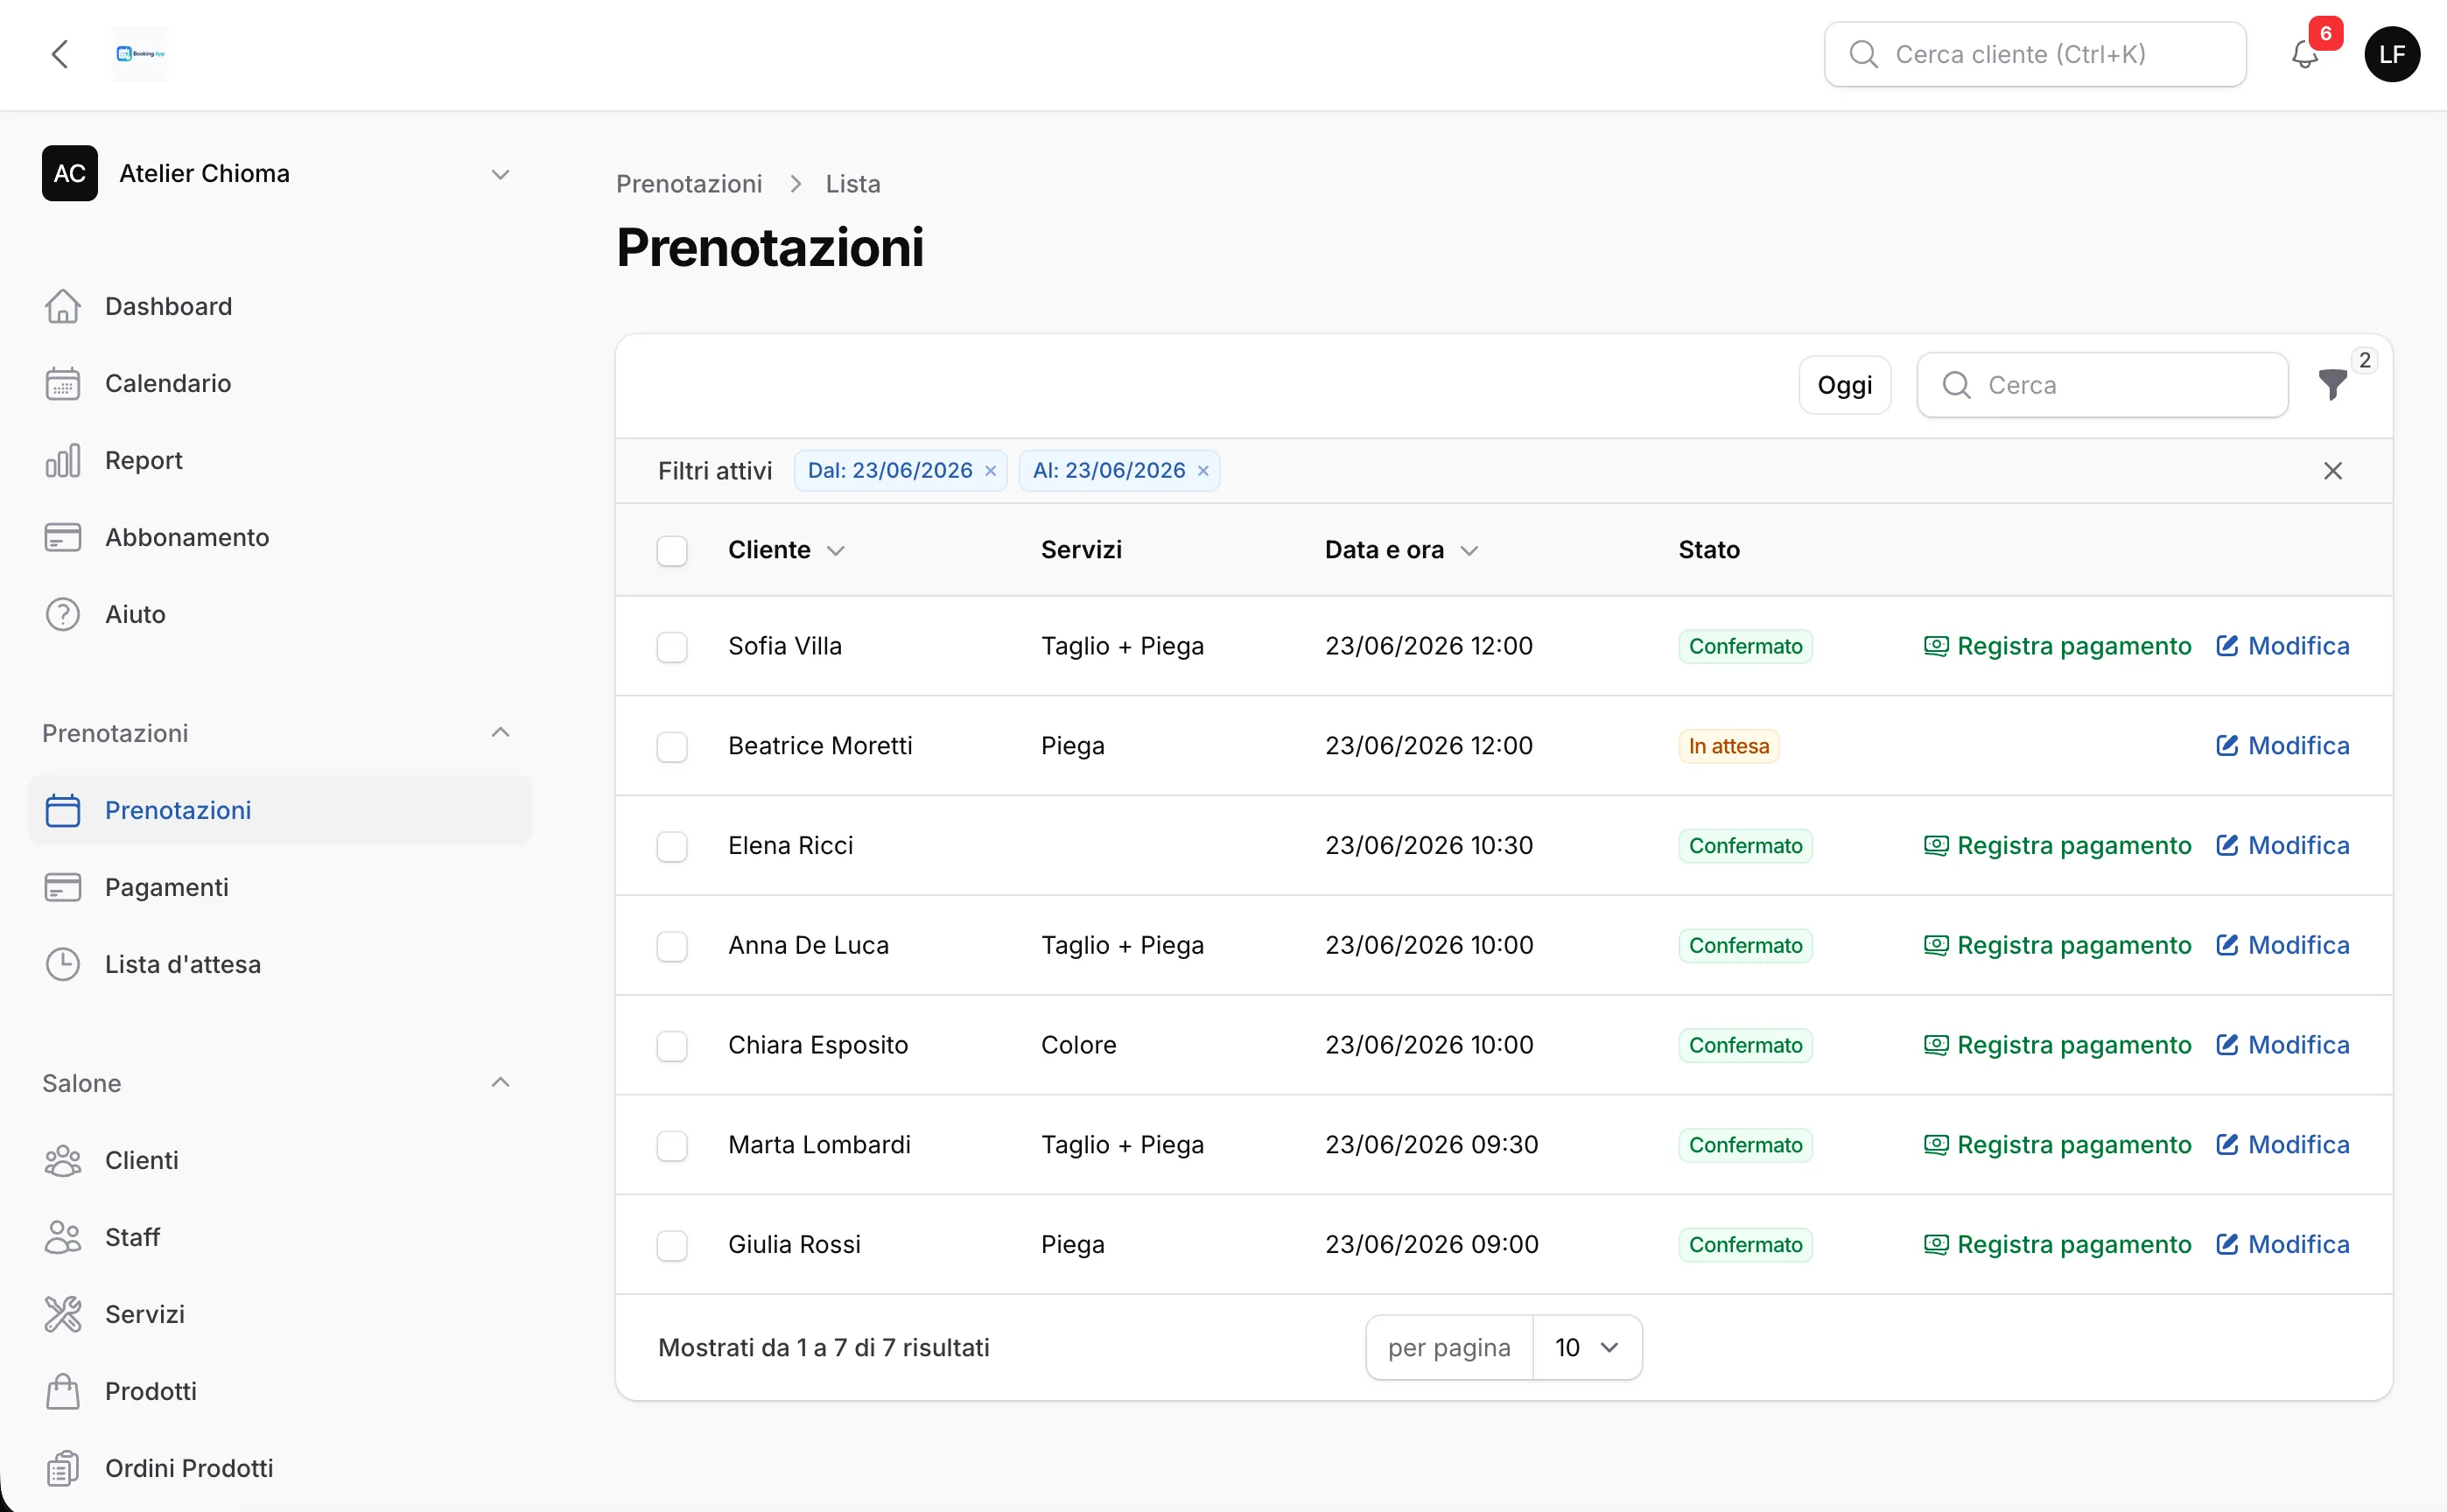The height and width of the screenshot is (1512, 2447).
Task: Toggle the select-all header checkbox
Action: (x=672, y=551)
